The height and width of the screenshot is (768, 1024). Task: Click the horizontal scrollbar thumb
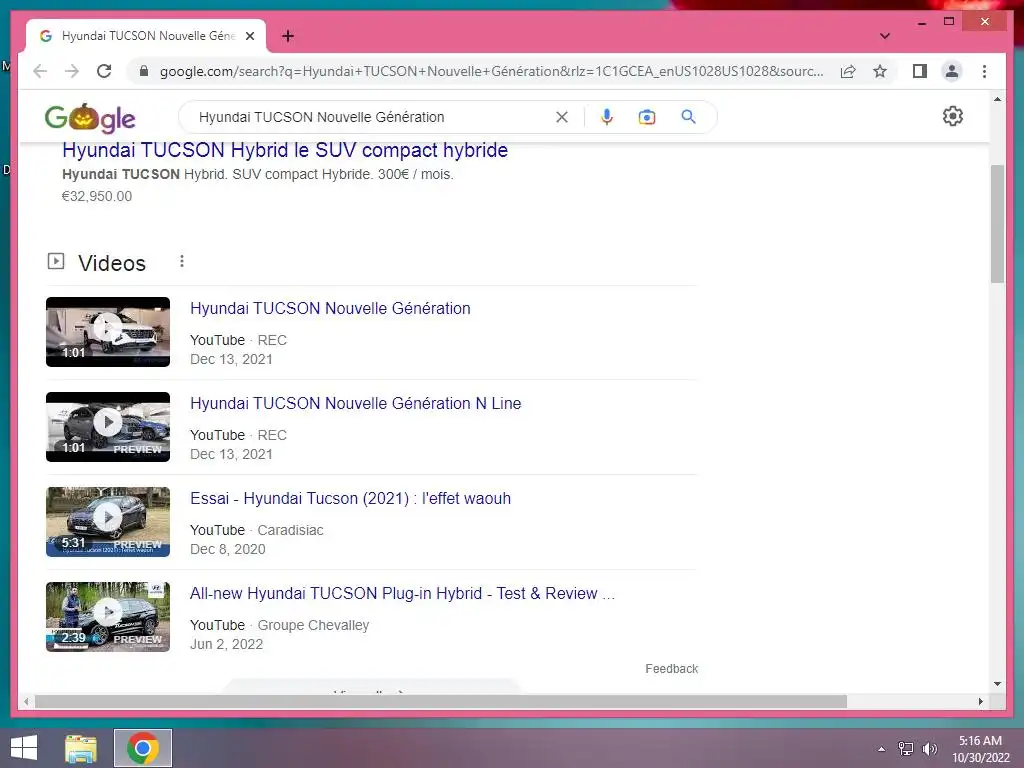coord(441,701)
